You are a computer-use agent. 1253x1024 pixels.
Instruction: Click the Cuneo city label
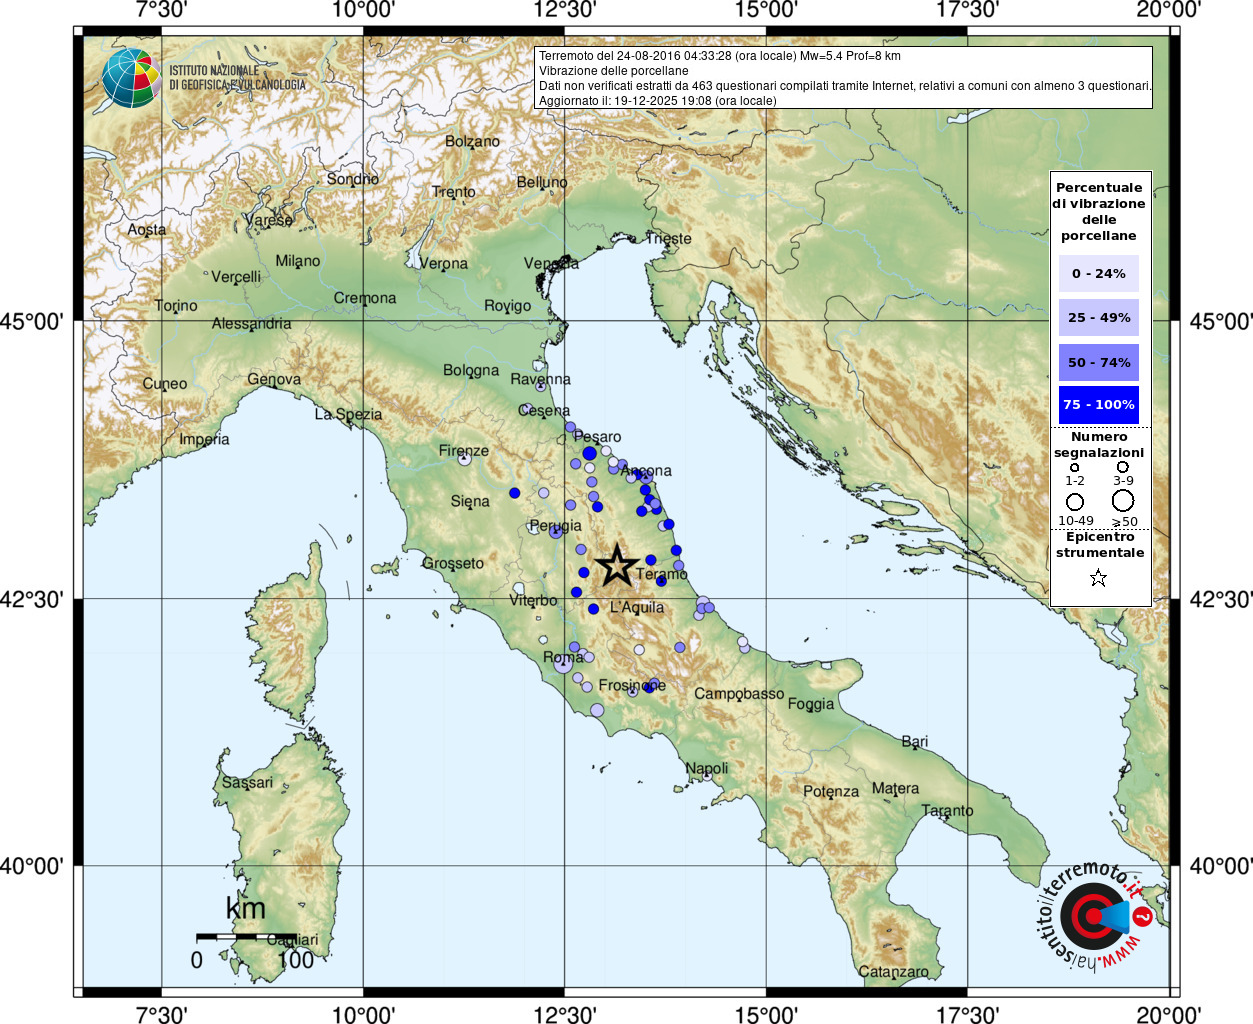[165, 384]
